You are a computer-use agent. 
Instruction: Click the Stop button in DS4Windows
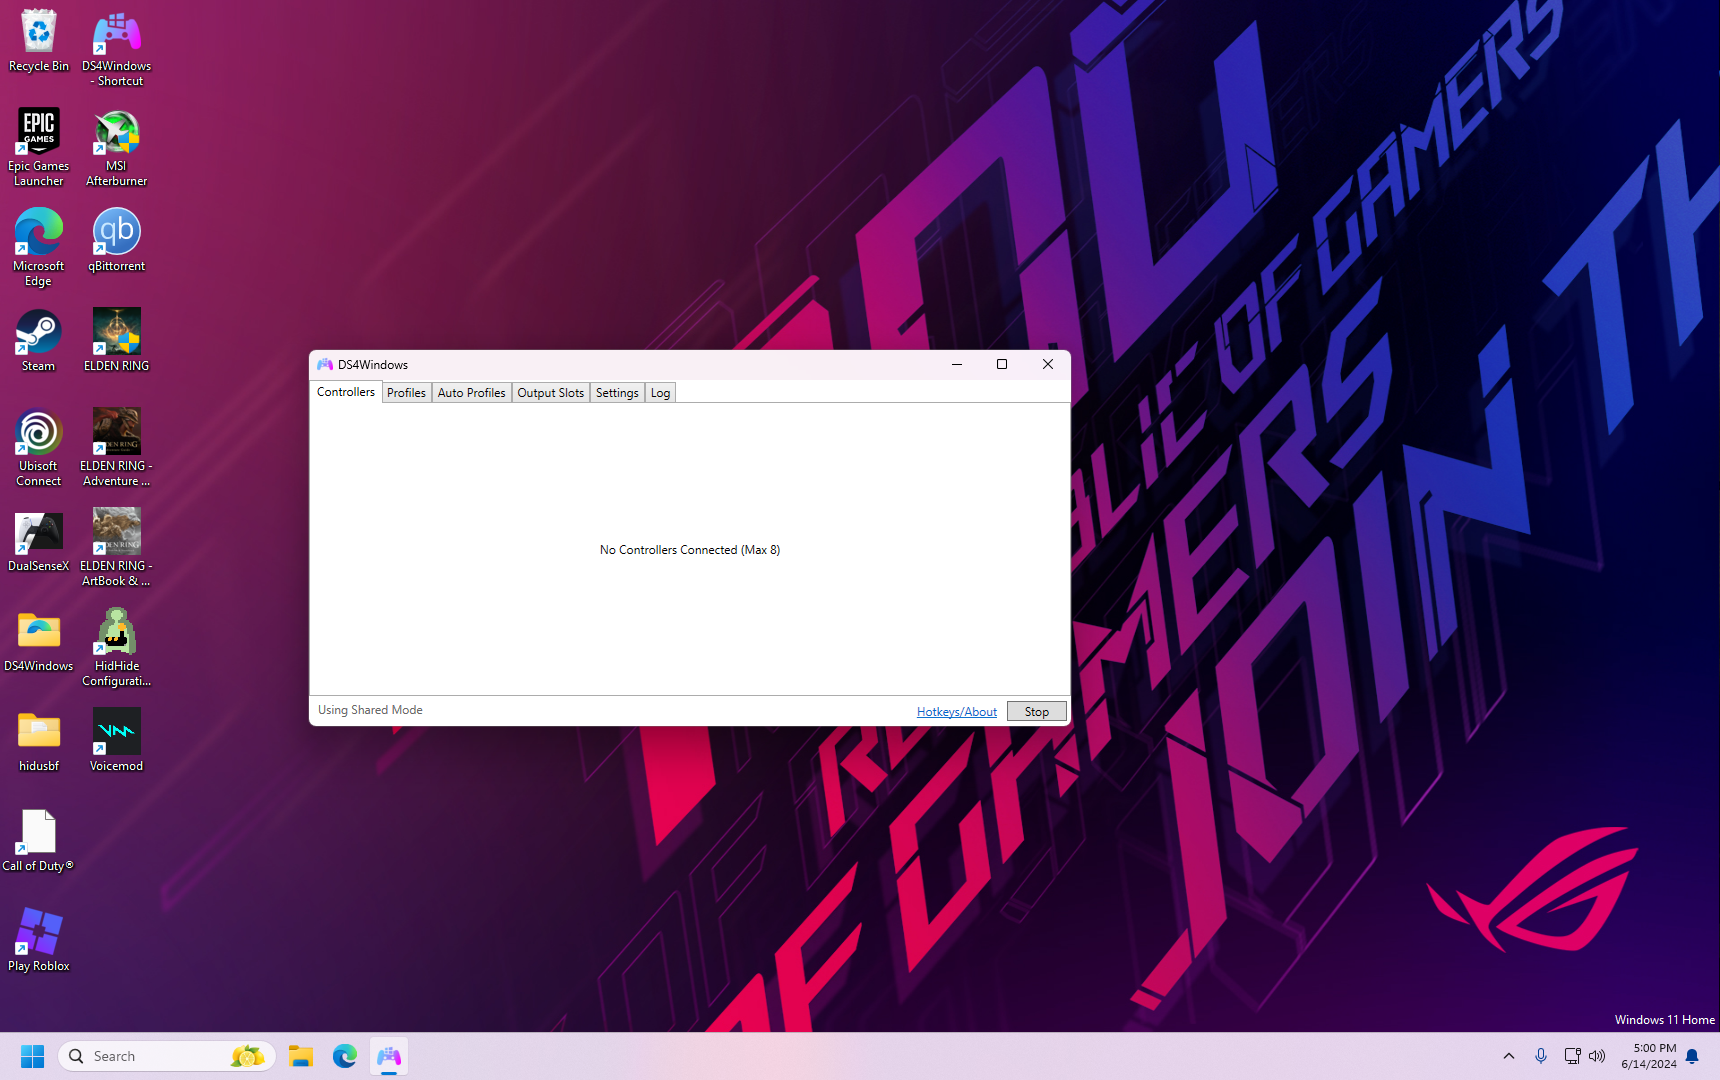pos(1037,712)
